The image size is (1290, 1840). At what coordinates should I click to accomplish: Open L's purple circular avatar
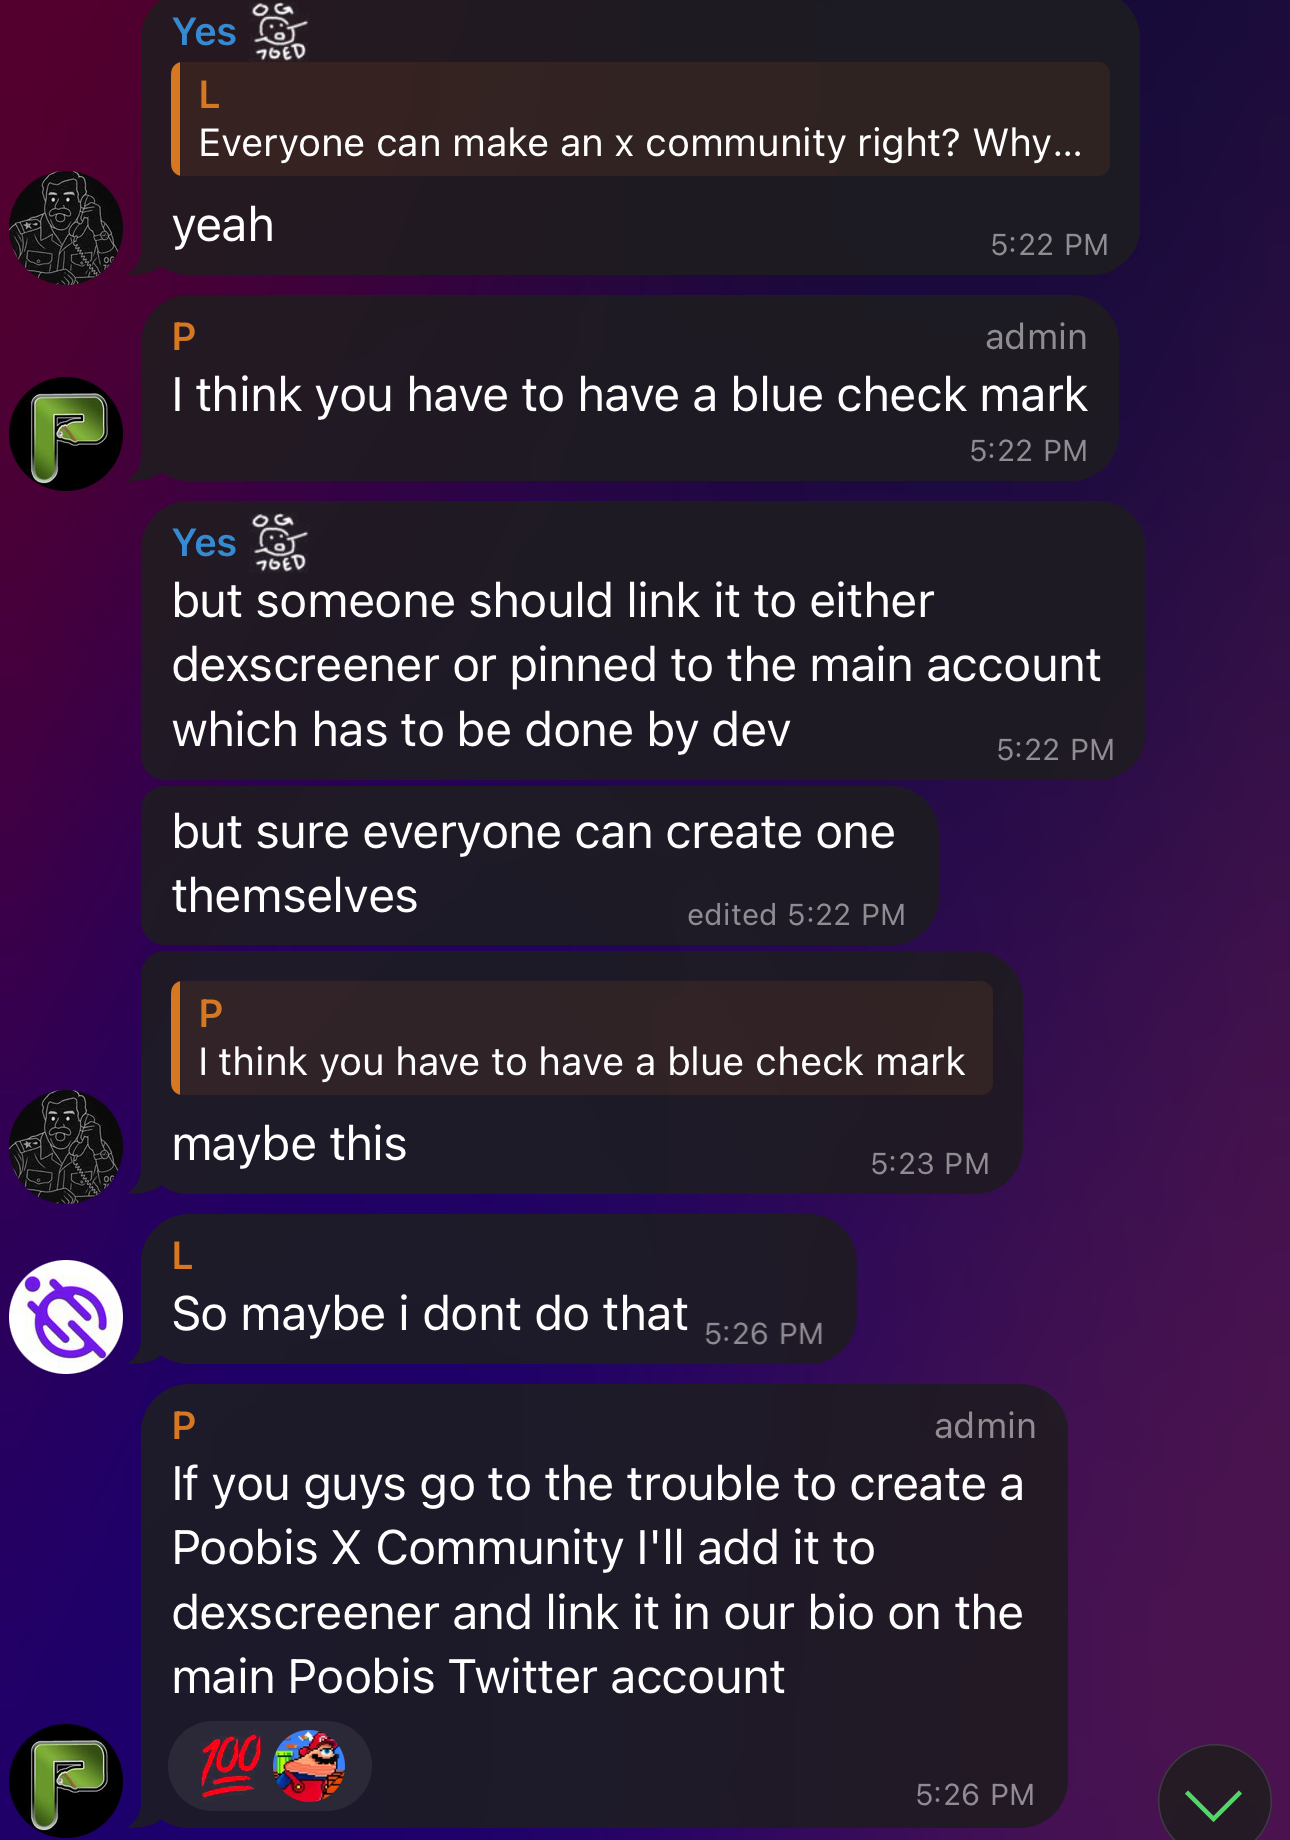(x=66, y=1317)
